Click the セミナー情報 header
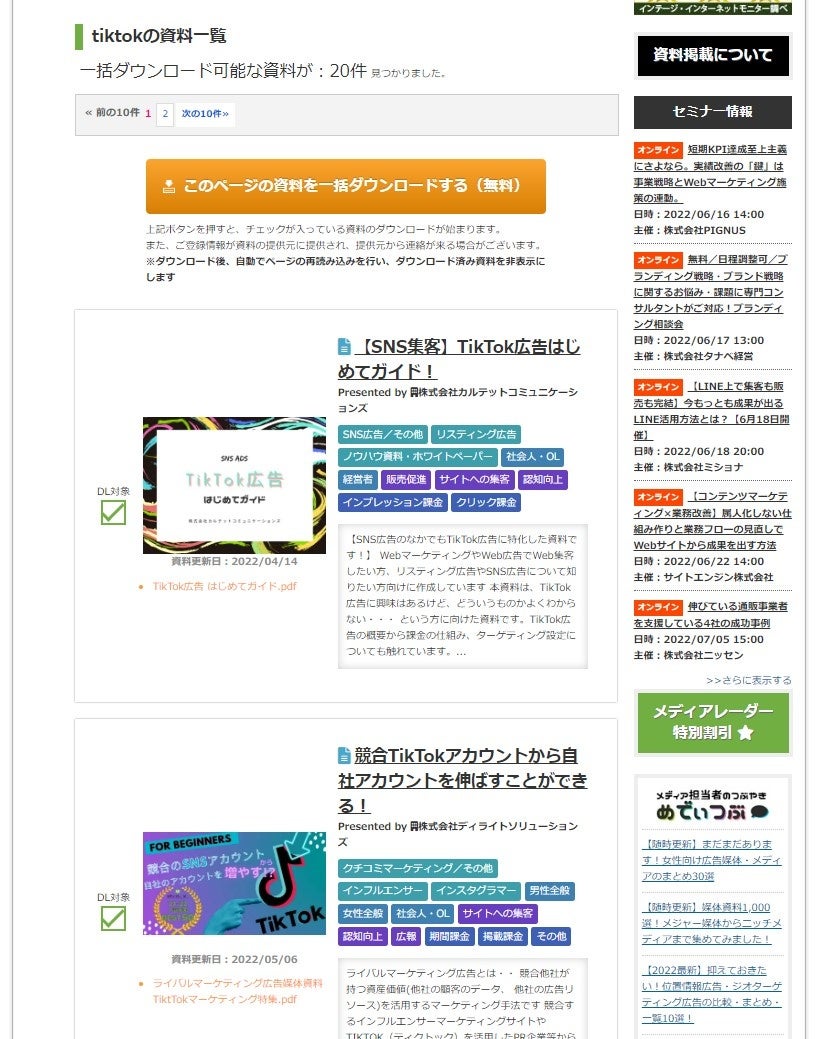 click(713, 112)
